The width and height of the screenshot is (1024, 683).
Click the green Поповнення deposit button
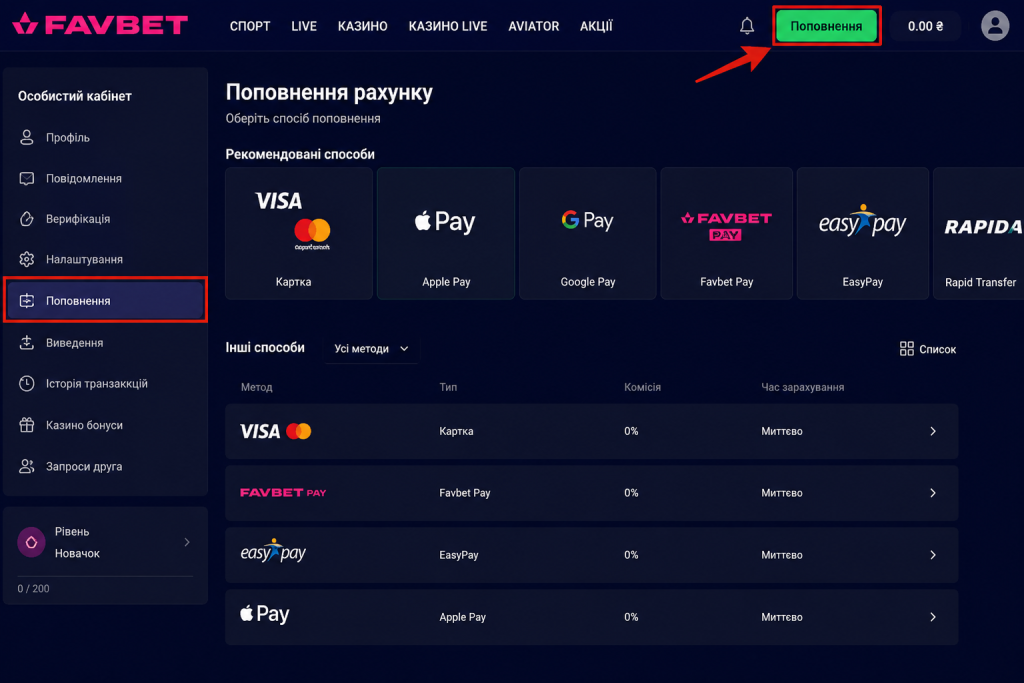tap(826, 26)
